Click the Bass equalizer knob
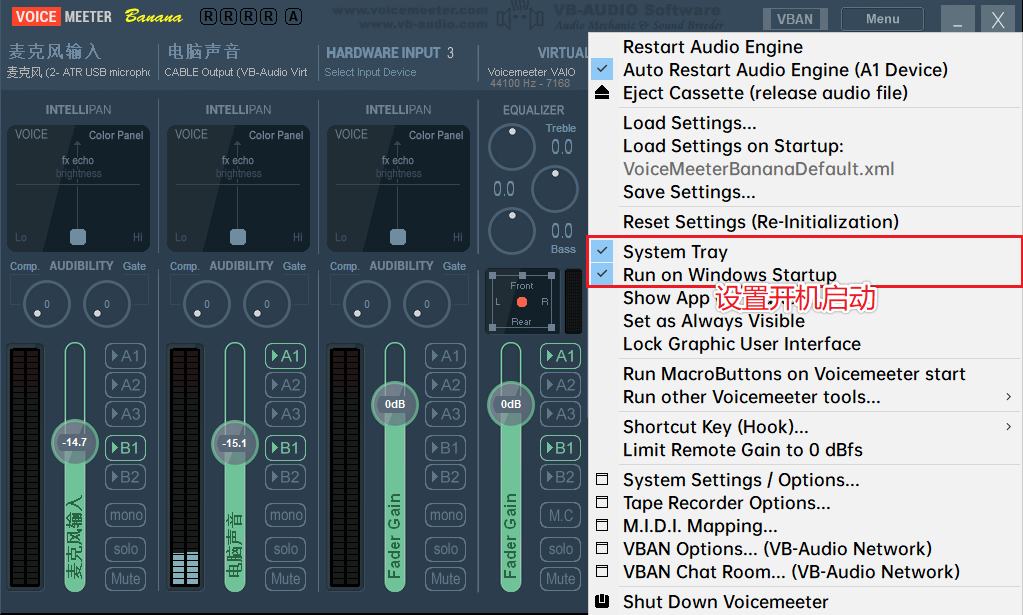The height and width of the screenshot is (615, 1023). 512,230
